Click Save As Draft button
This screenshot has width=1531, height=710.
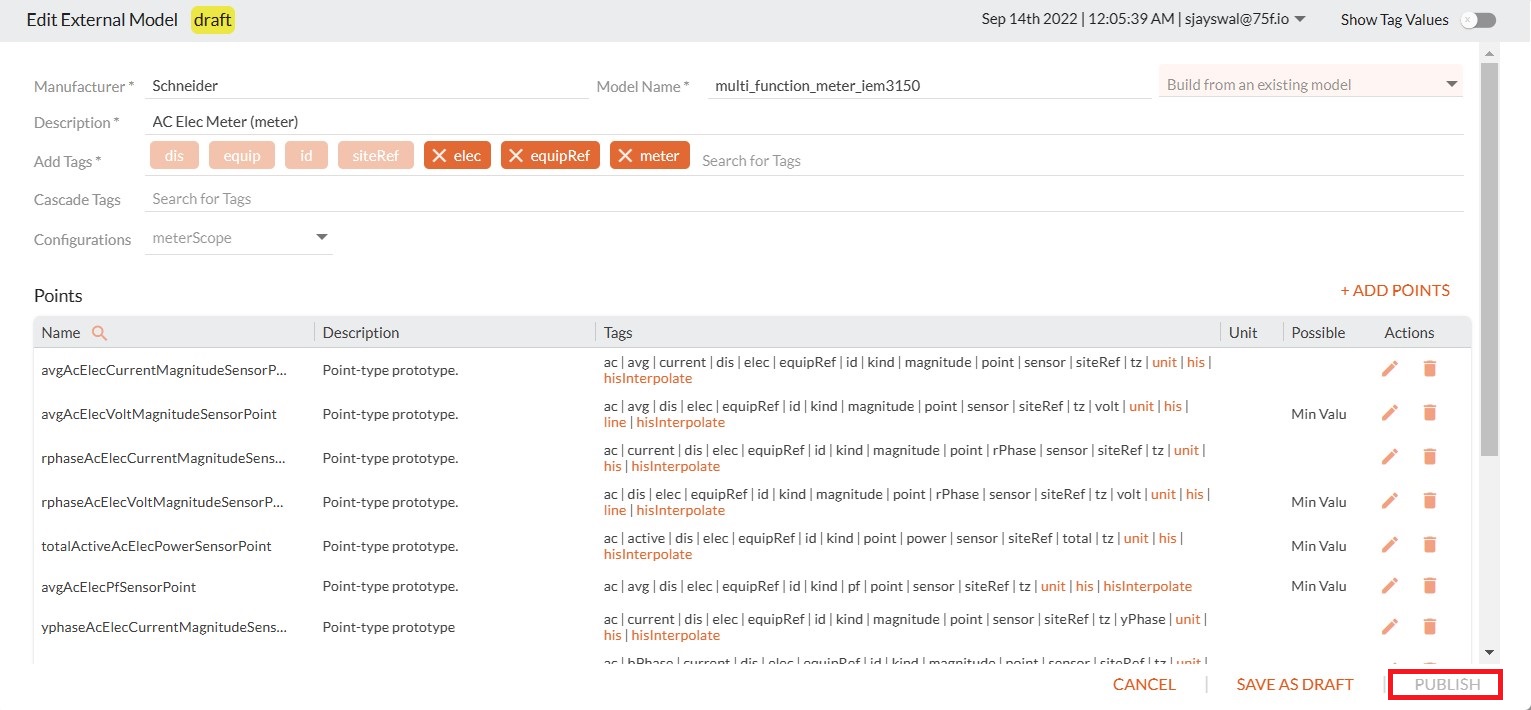pos(1295,685)
